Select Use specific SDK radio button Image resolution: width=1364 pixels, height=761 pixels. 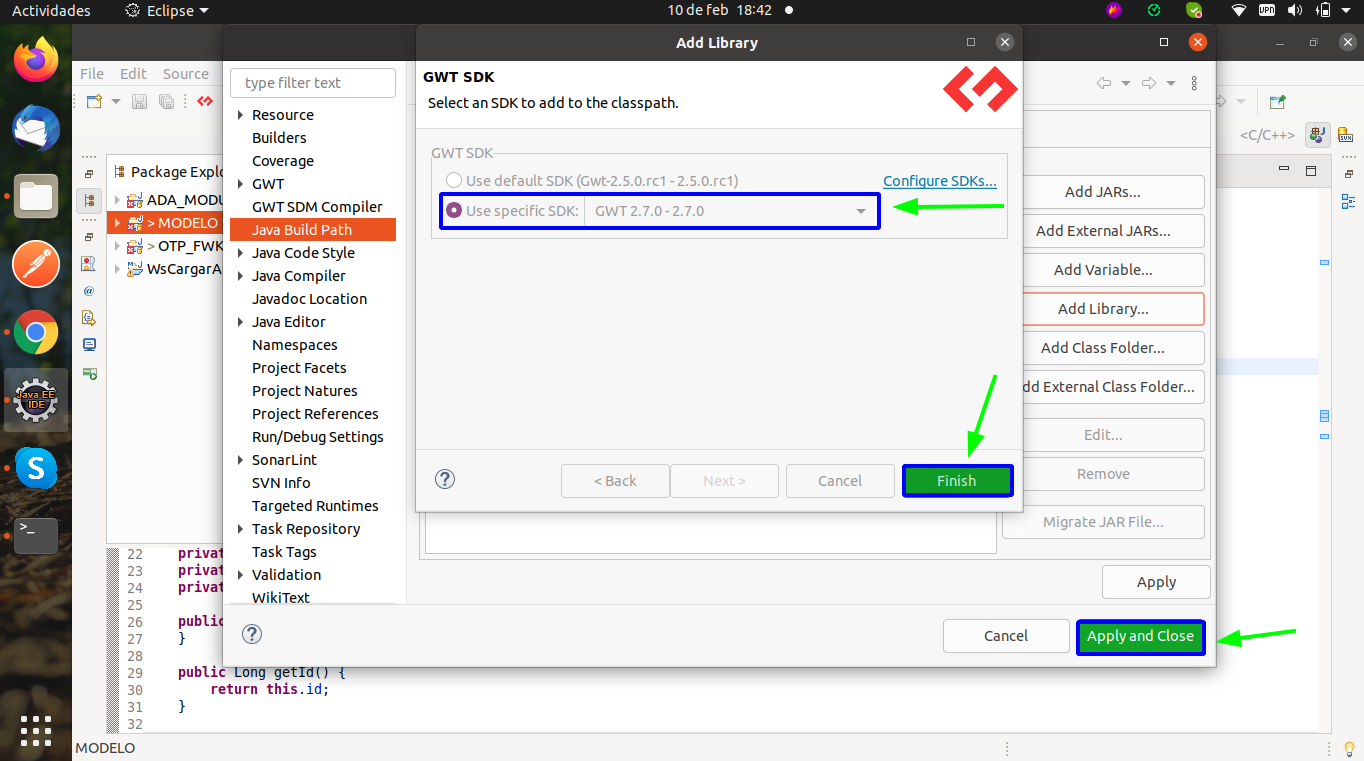pos(454,211)
